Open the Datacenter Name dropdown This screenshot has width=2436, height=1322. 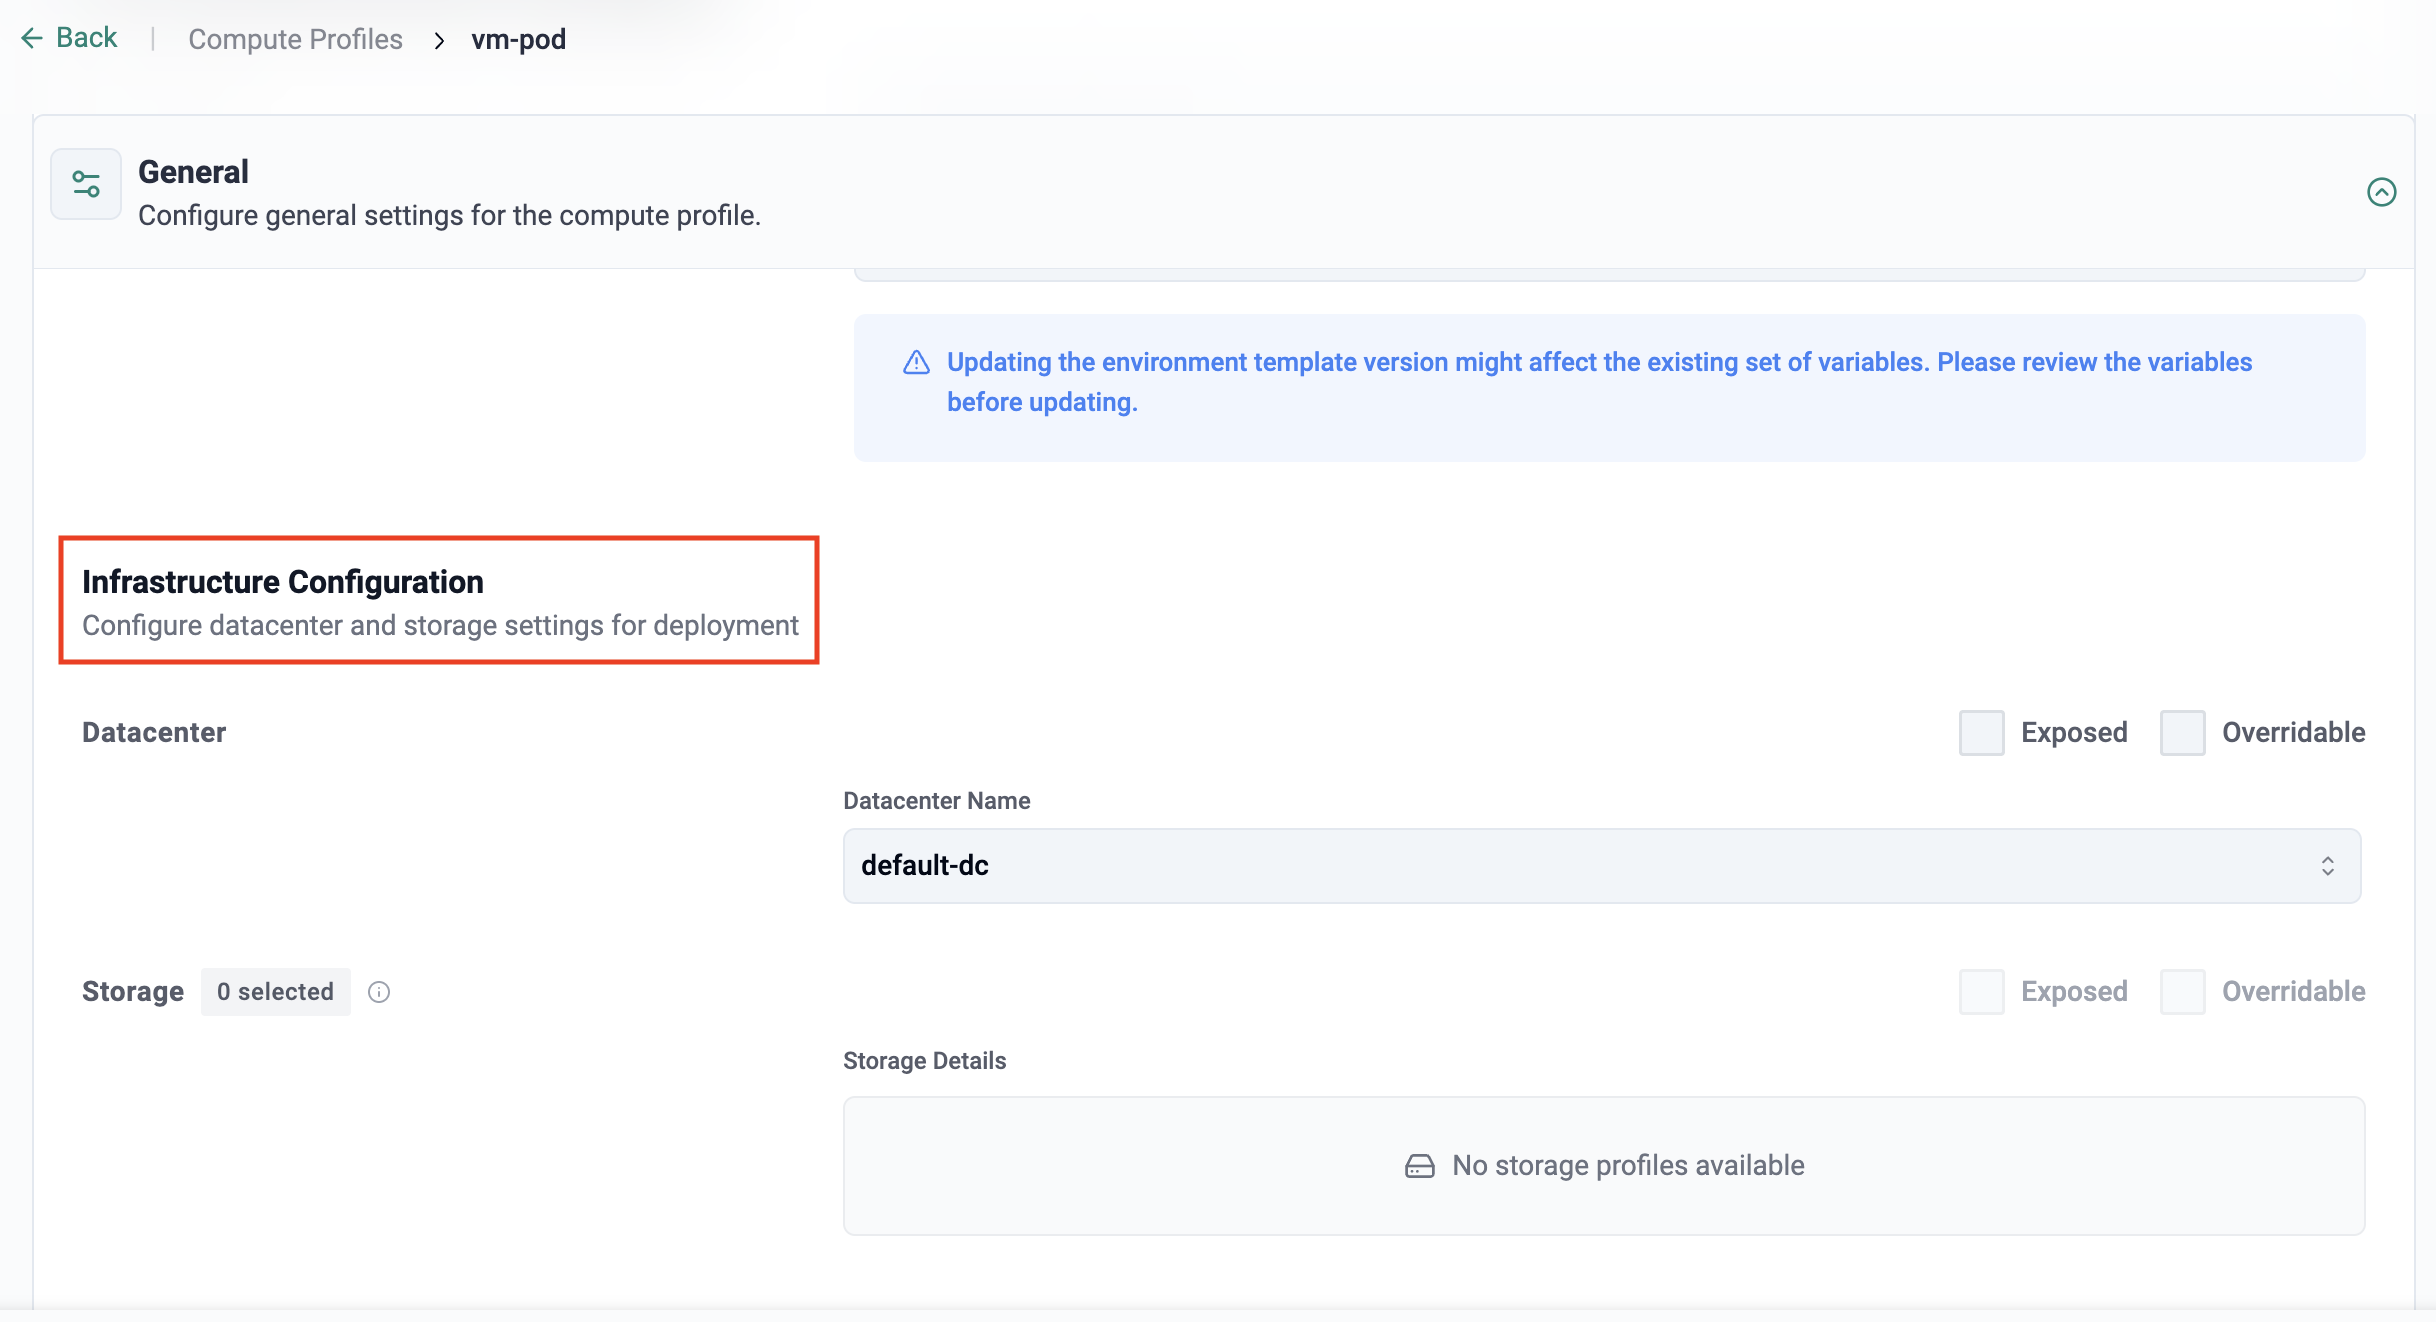1601,866
